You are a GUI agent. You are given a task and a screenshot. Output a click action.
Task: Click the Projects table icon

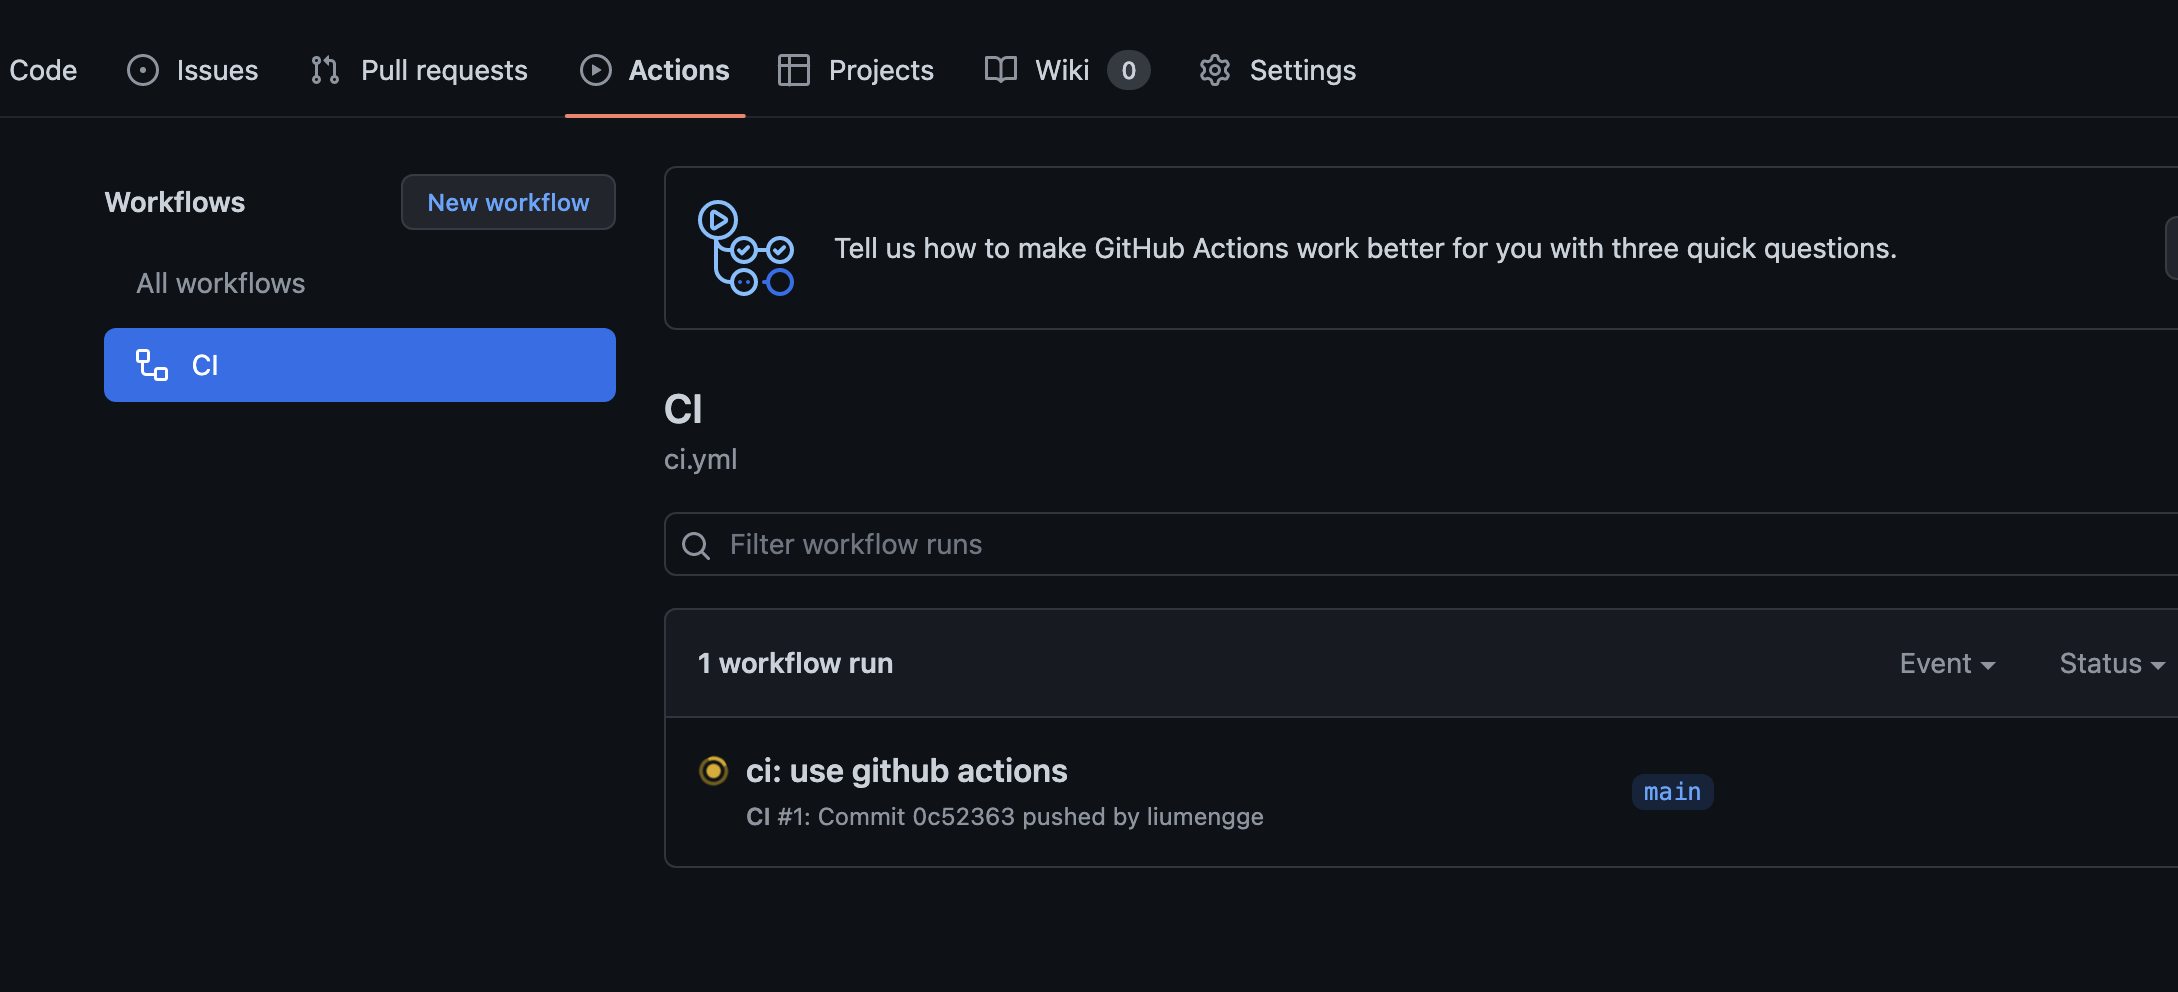(794, 70)
